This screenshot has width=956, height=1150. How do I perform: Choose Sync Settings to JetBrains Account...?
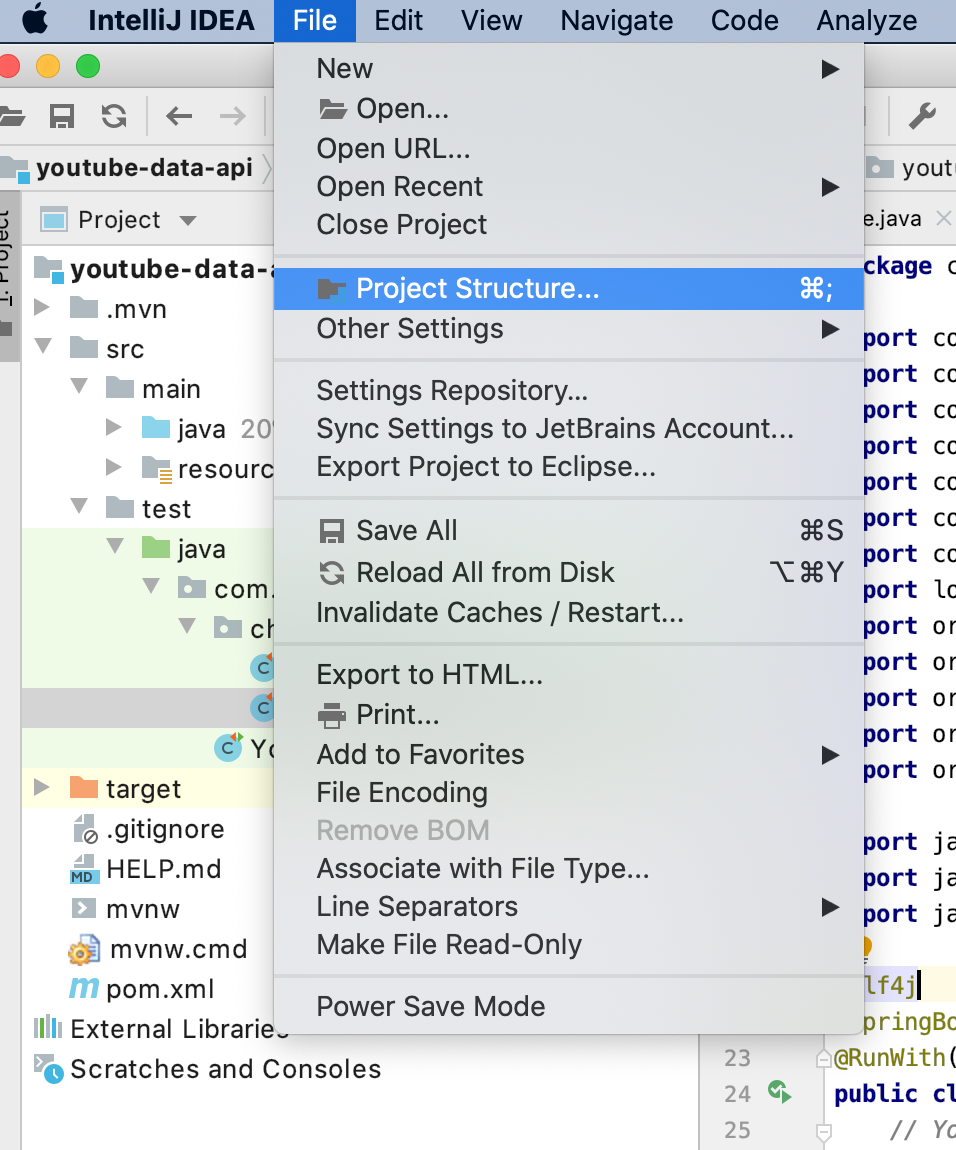tap(569, 429)
